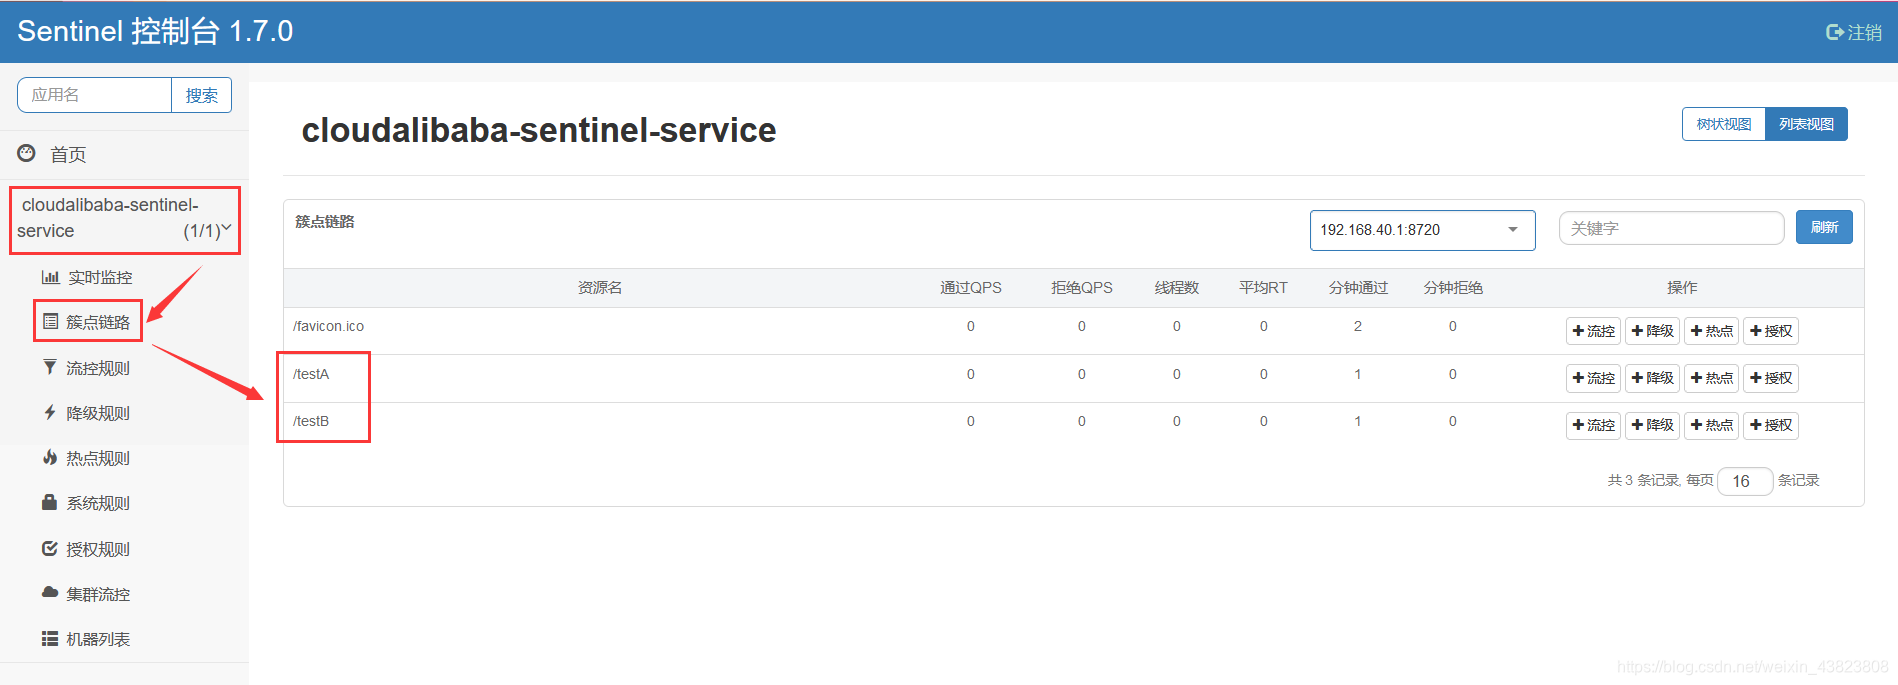This screenshot has width=1898, height=685.
Task: Open 机器列表 in the sidebar
Action: (97, 639)
